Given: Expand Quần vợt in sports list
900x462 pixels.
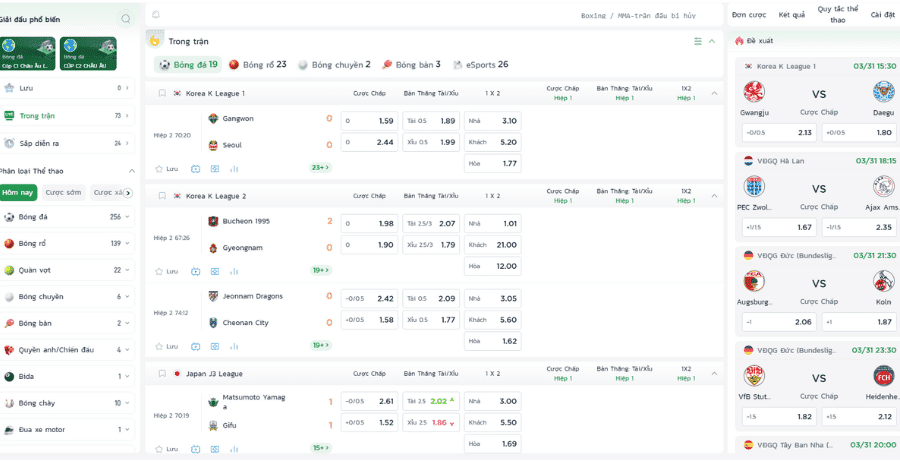Looking at the screenshot, I should [67, 270].
